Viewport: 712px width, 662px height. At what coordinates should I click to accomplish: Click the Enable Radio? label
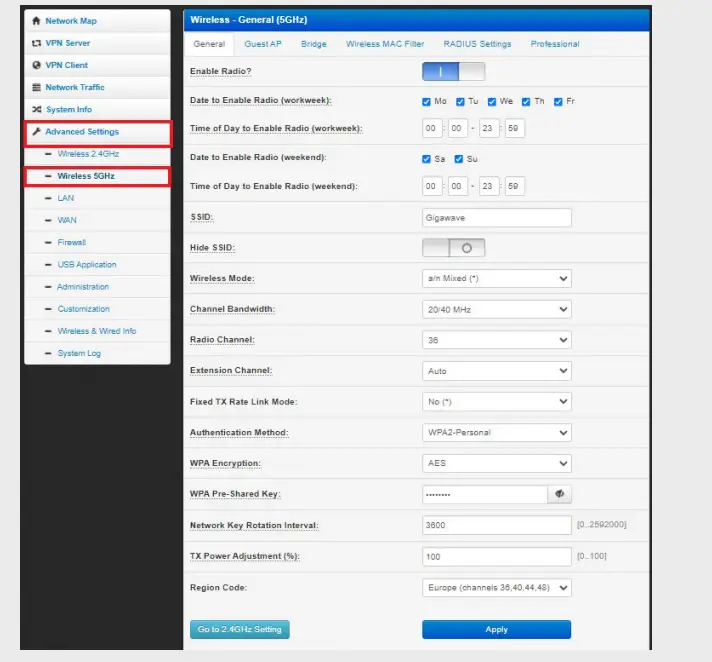coord(220,71)
